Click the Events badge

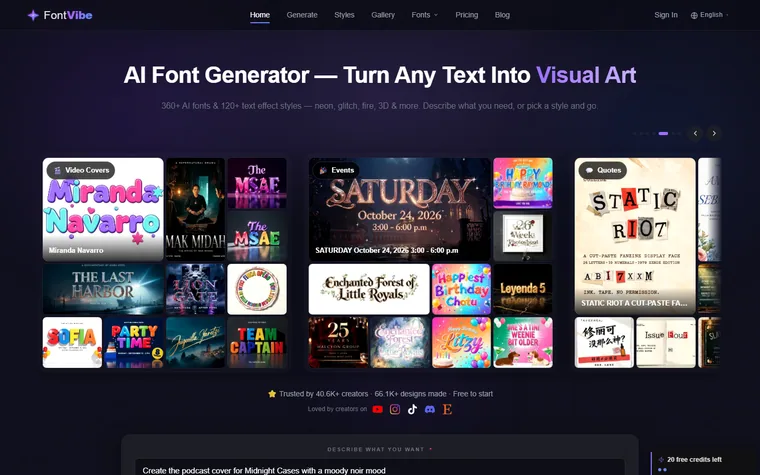point(336,170)
